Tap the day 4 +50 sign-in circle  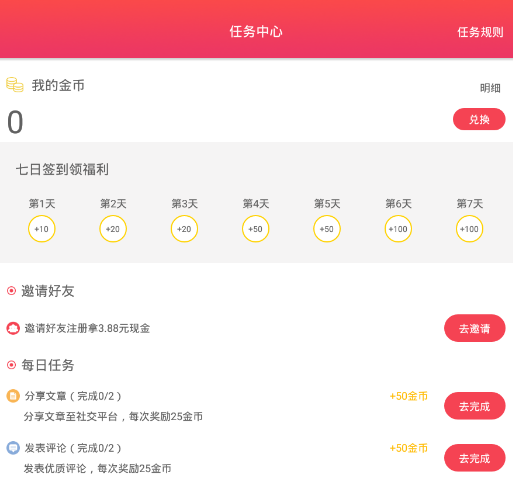pyautogui.click(x=256, y=229)
